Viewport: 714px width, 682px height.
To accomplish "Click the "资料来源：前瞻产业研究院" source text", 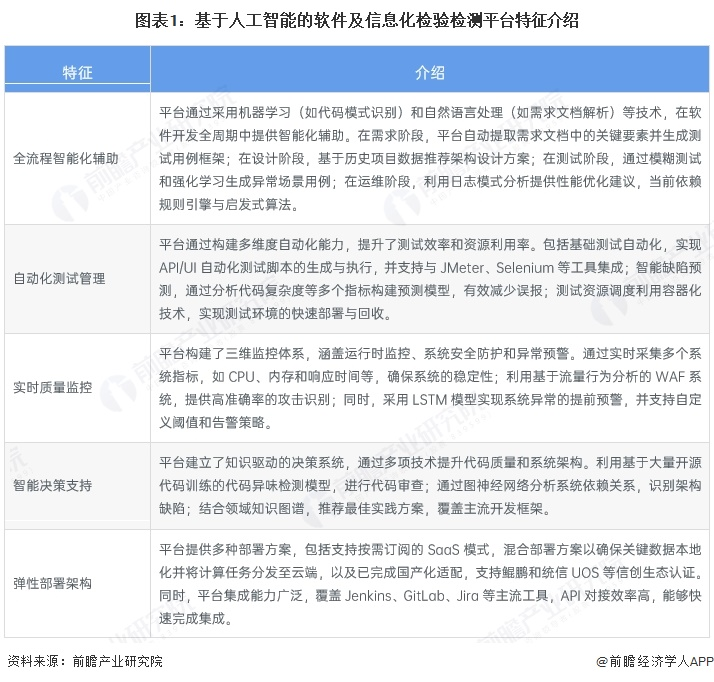I will (84, 661).
